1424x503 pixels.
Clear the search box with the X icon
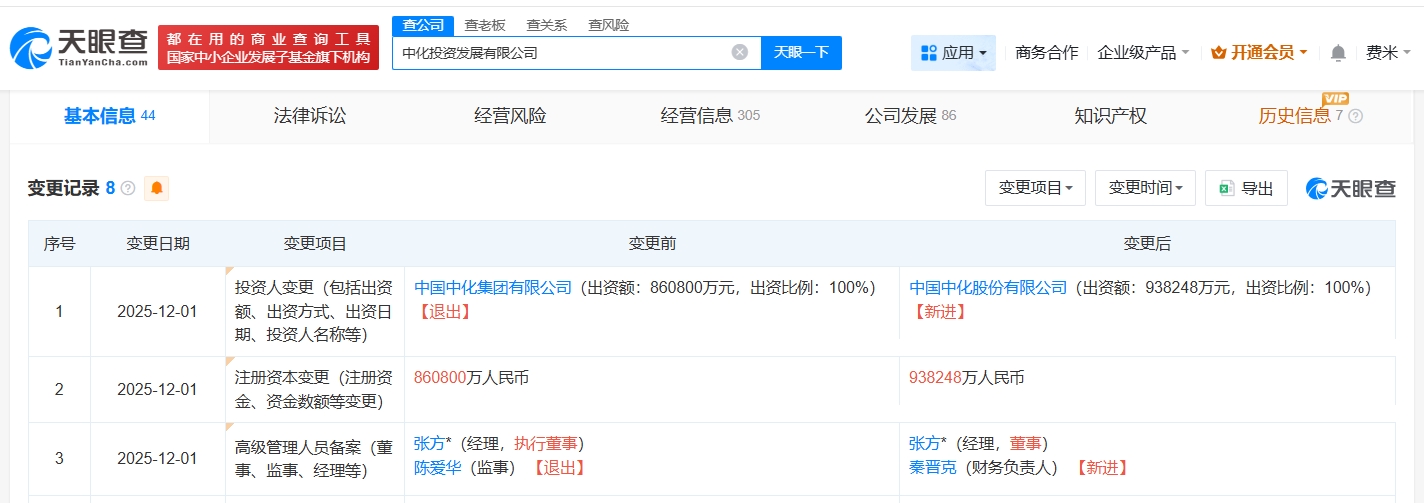pyautogui.click(x=739, y=53)
